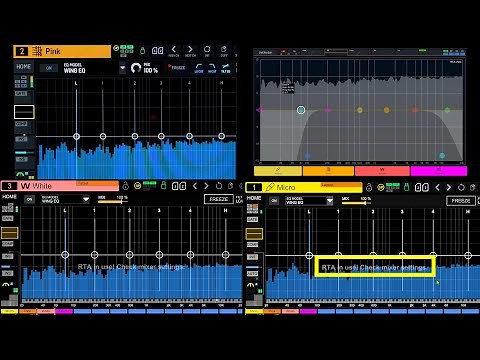Click FREEZE button in White panel
480x360 pixels.
pyautogui.click(x=218, y=199)
